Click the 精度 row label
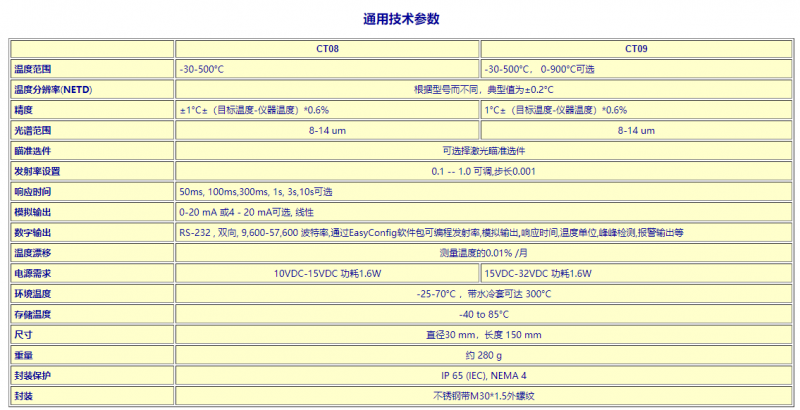The width and height of the screenshot is (800, 410). tap(24, 110)
